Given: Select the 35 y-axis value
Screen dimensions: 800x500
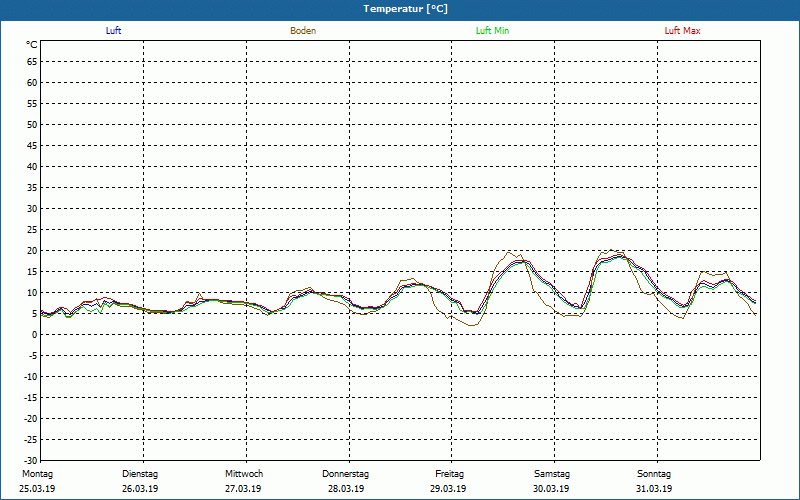Looking at the screenshot, I should coord(32,187).
